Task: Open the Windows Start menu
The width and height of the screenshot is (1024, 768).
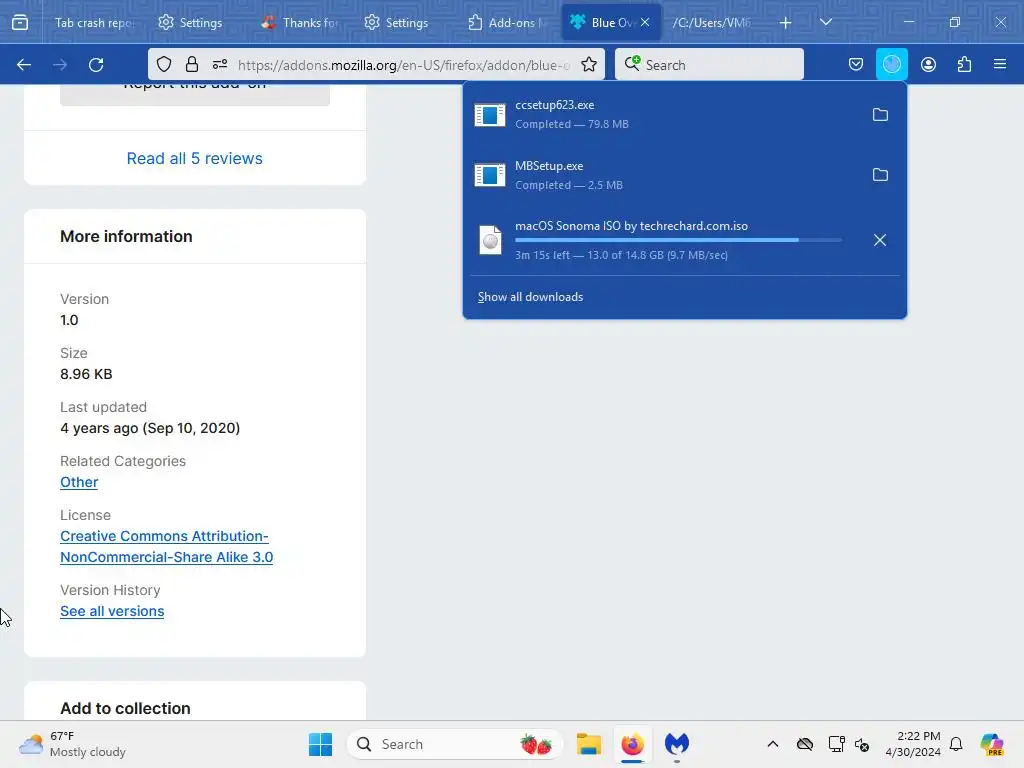Action: click(320, 744)
